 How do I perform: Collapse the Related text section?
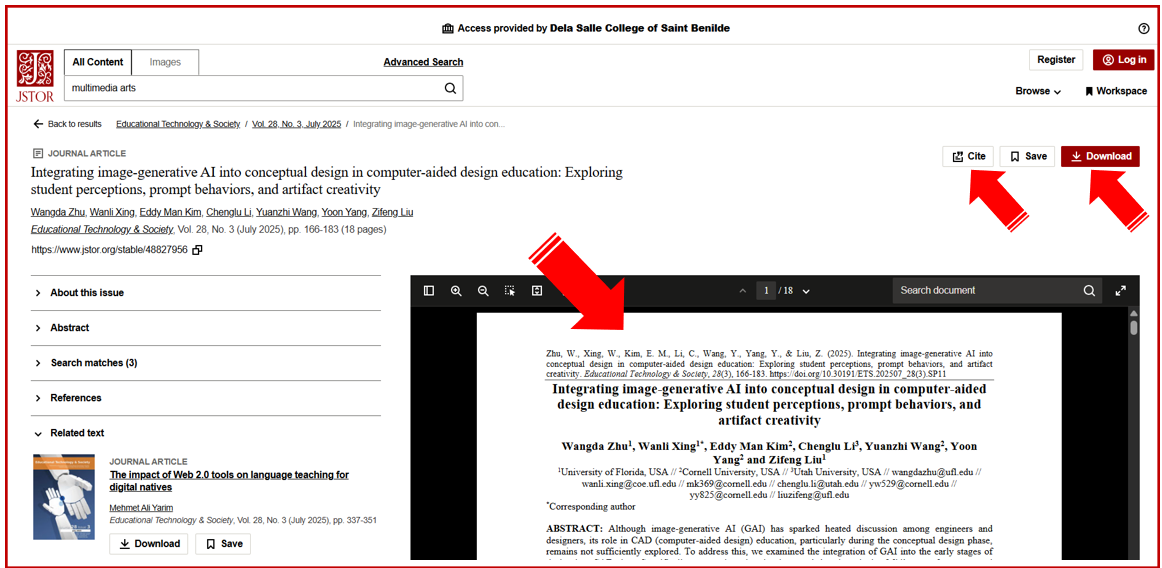click(x=206, y=433)
